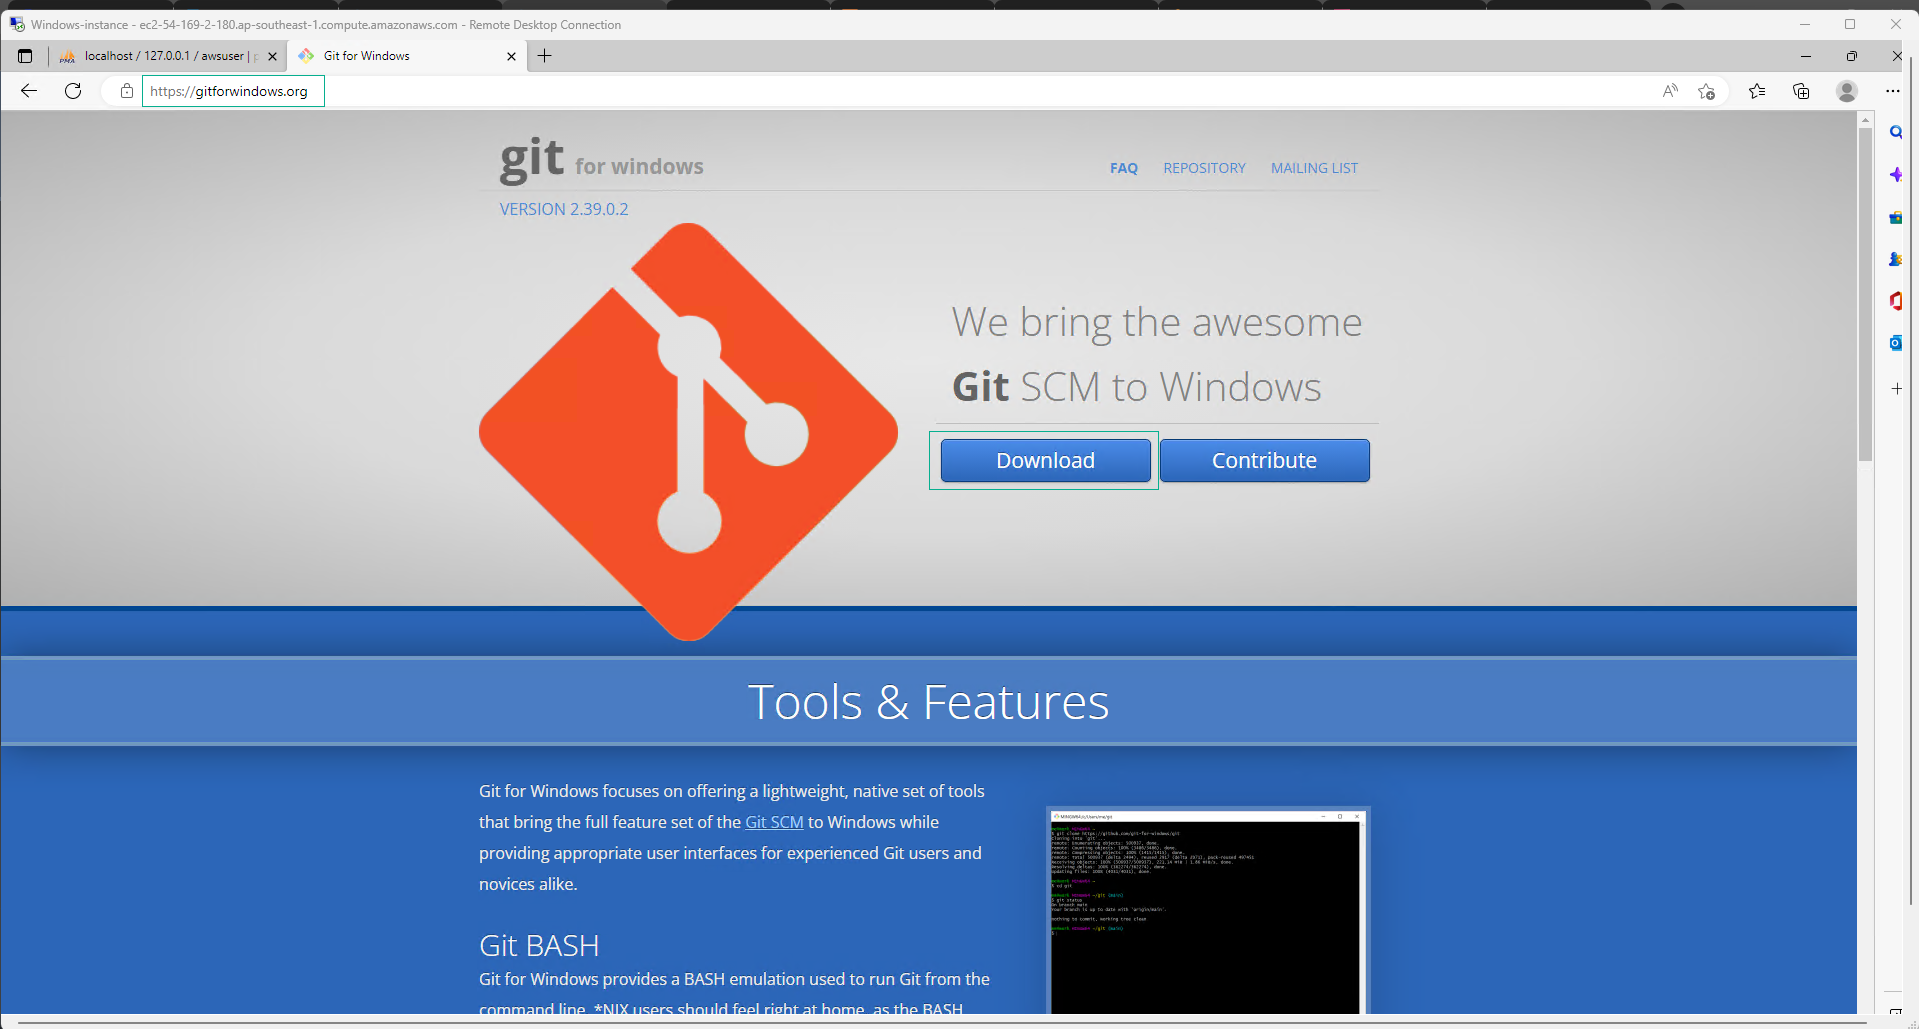Viewport: 1919px width, 1029px height.
Task: Reload the page with the refresh icon
Action: coord(73,91)
